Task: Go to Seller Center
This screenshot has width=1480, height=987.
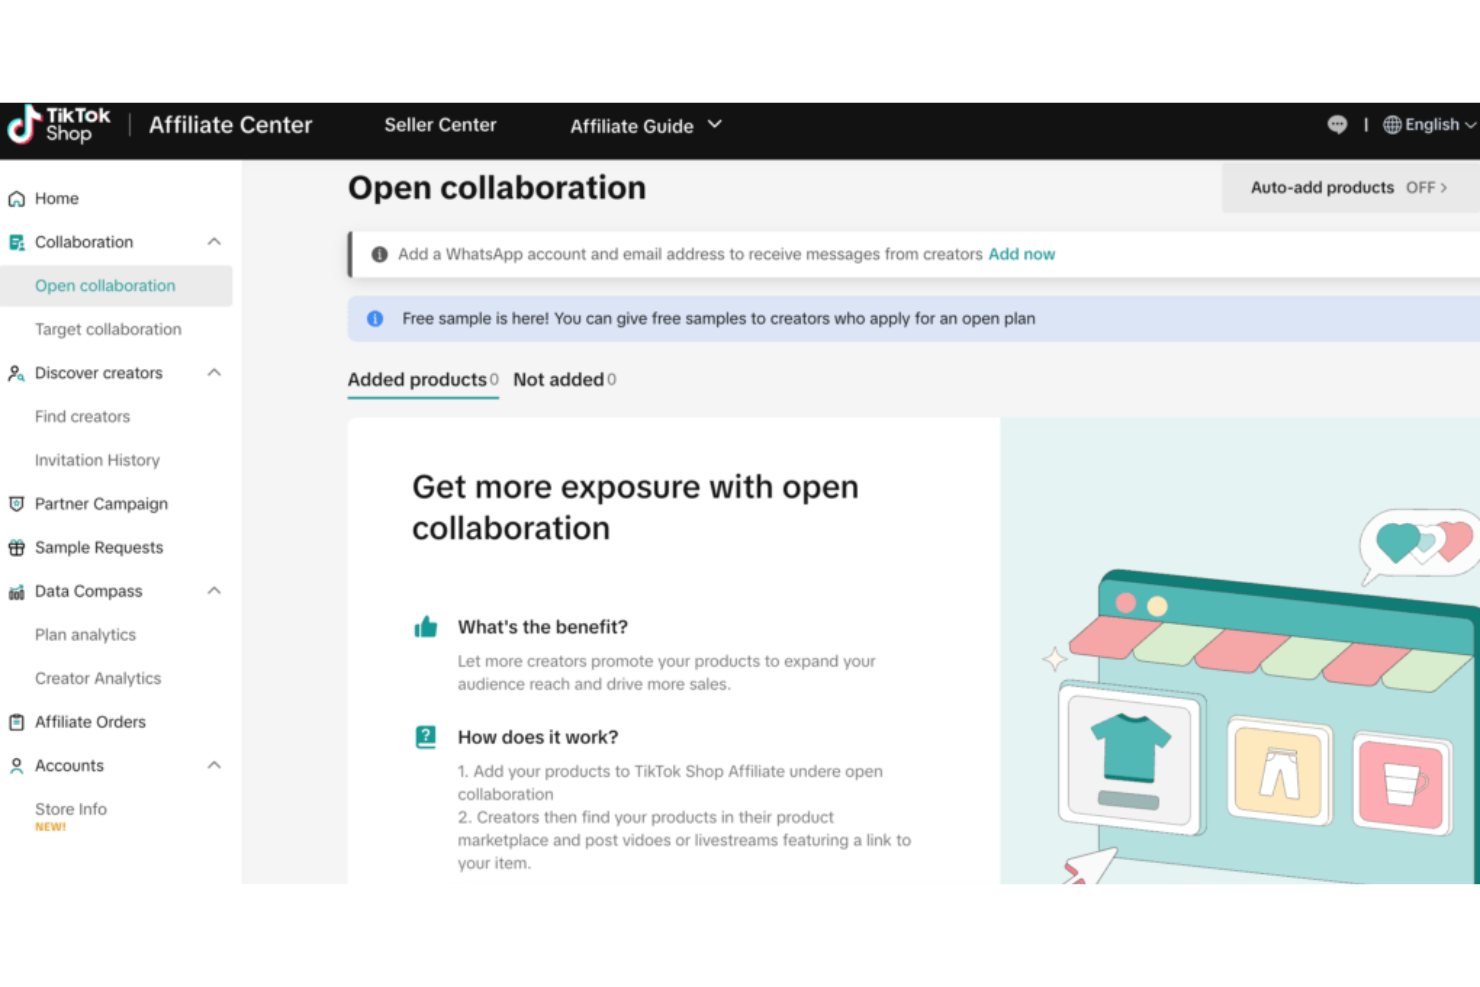Action: [440, 125]
